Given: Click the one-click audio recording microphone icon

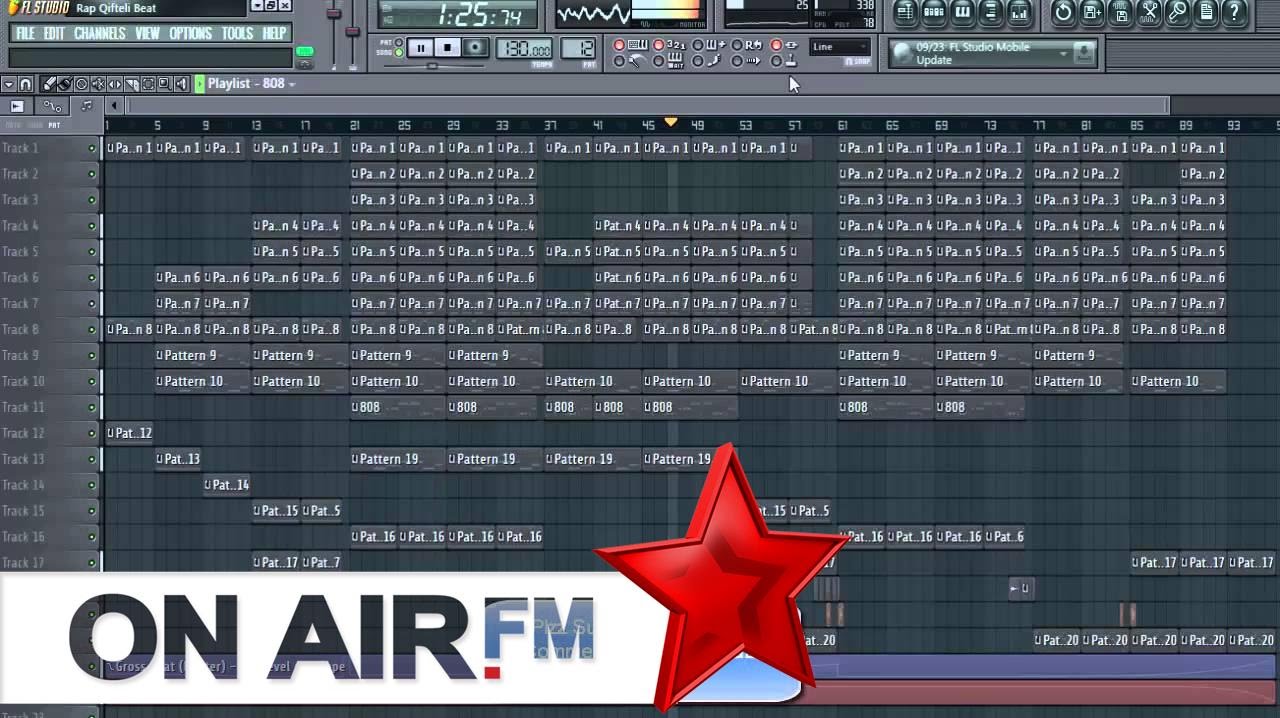Looking at the screenshot, I should point(1177,12).
